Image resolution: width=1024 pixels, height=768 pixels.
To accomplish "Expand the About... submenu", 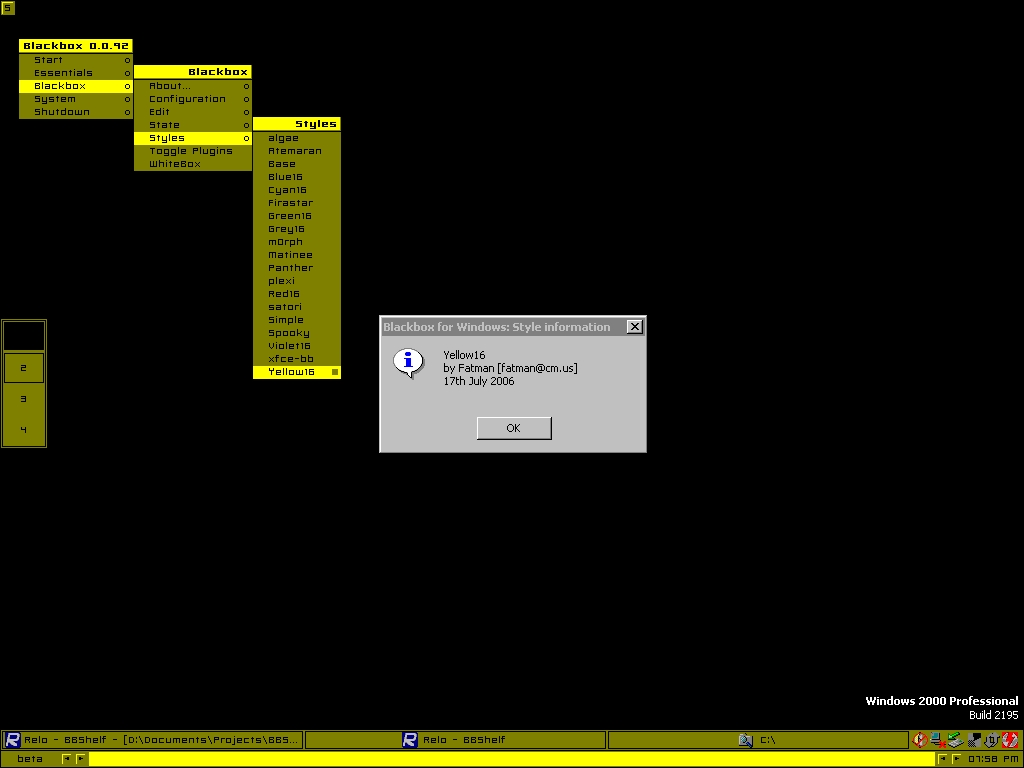I will coord(193,86).
